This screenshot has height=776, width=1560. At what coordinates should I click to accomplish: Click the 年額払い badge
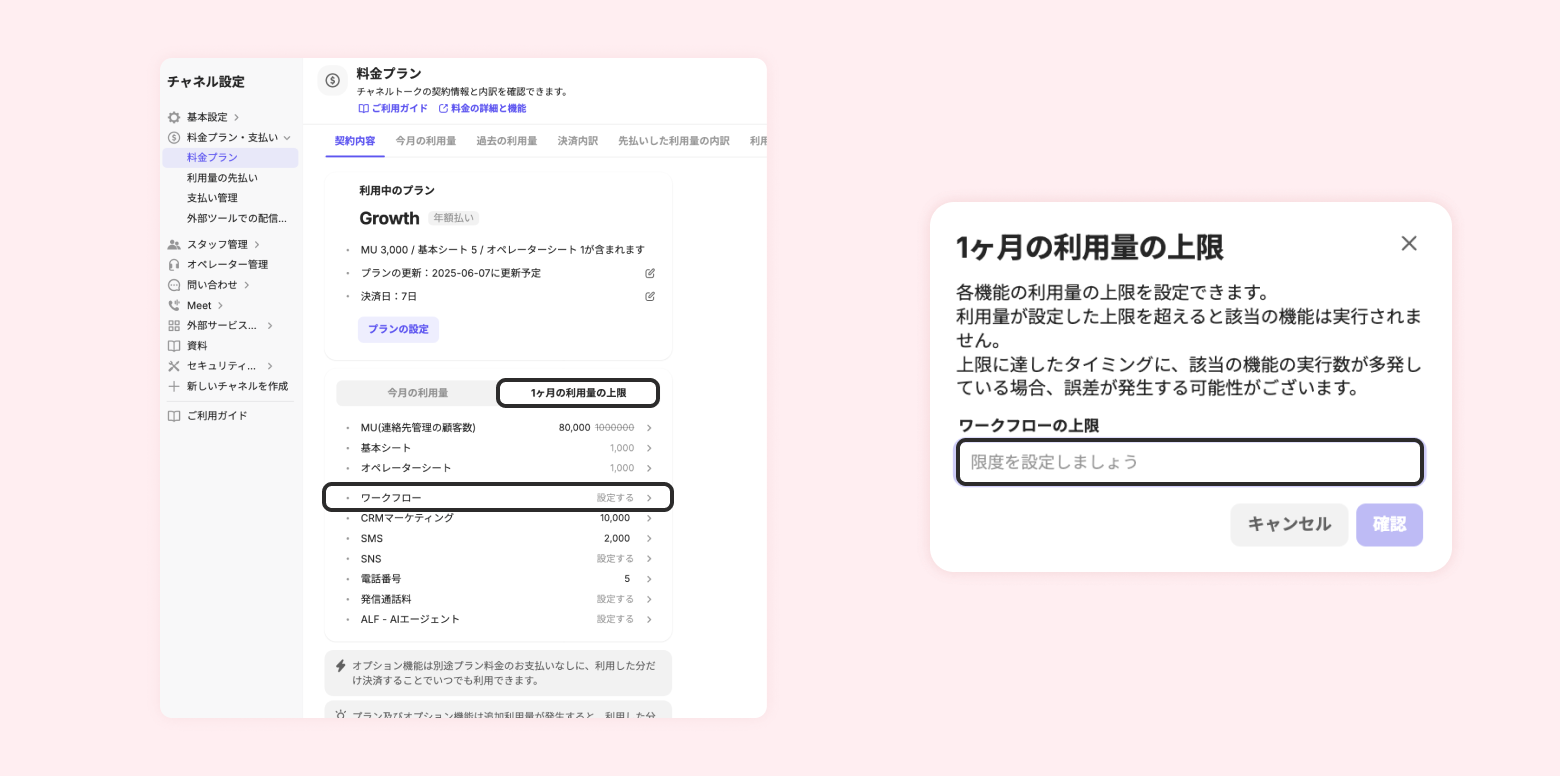point(453,218)
